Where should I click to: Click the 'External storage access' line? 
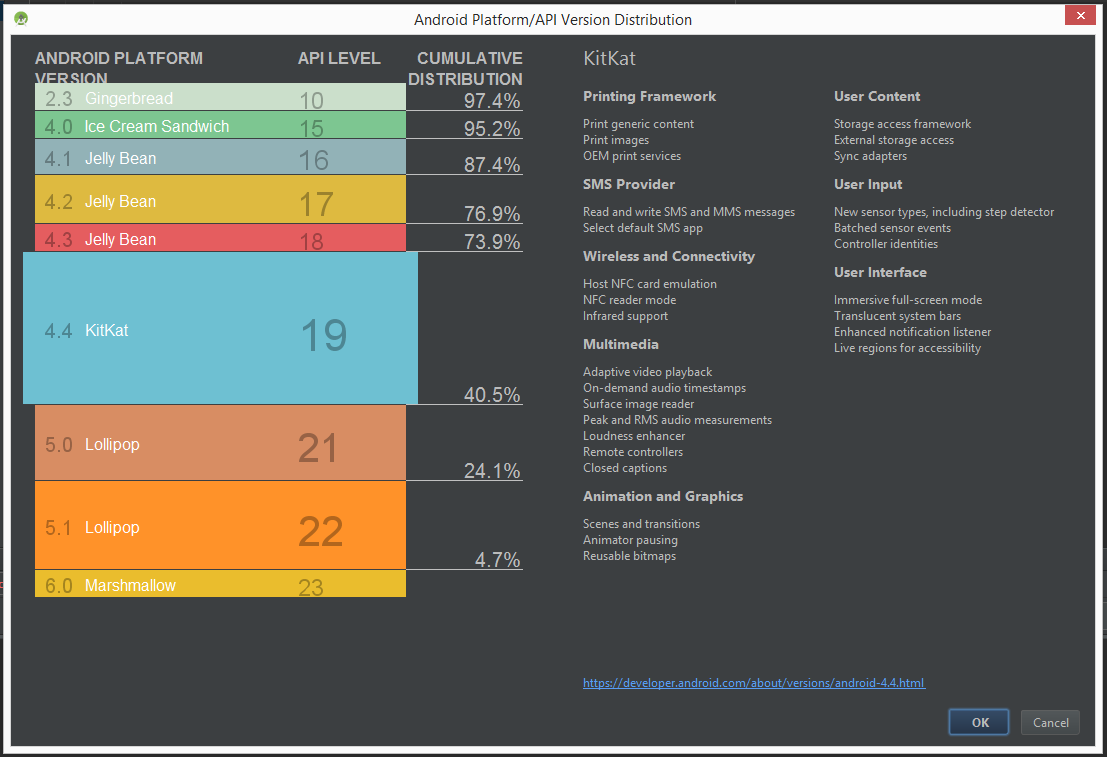tap(894, 140)
